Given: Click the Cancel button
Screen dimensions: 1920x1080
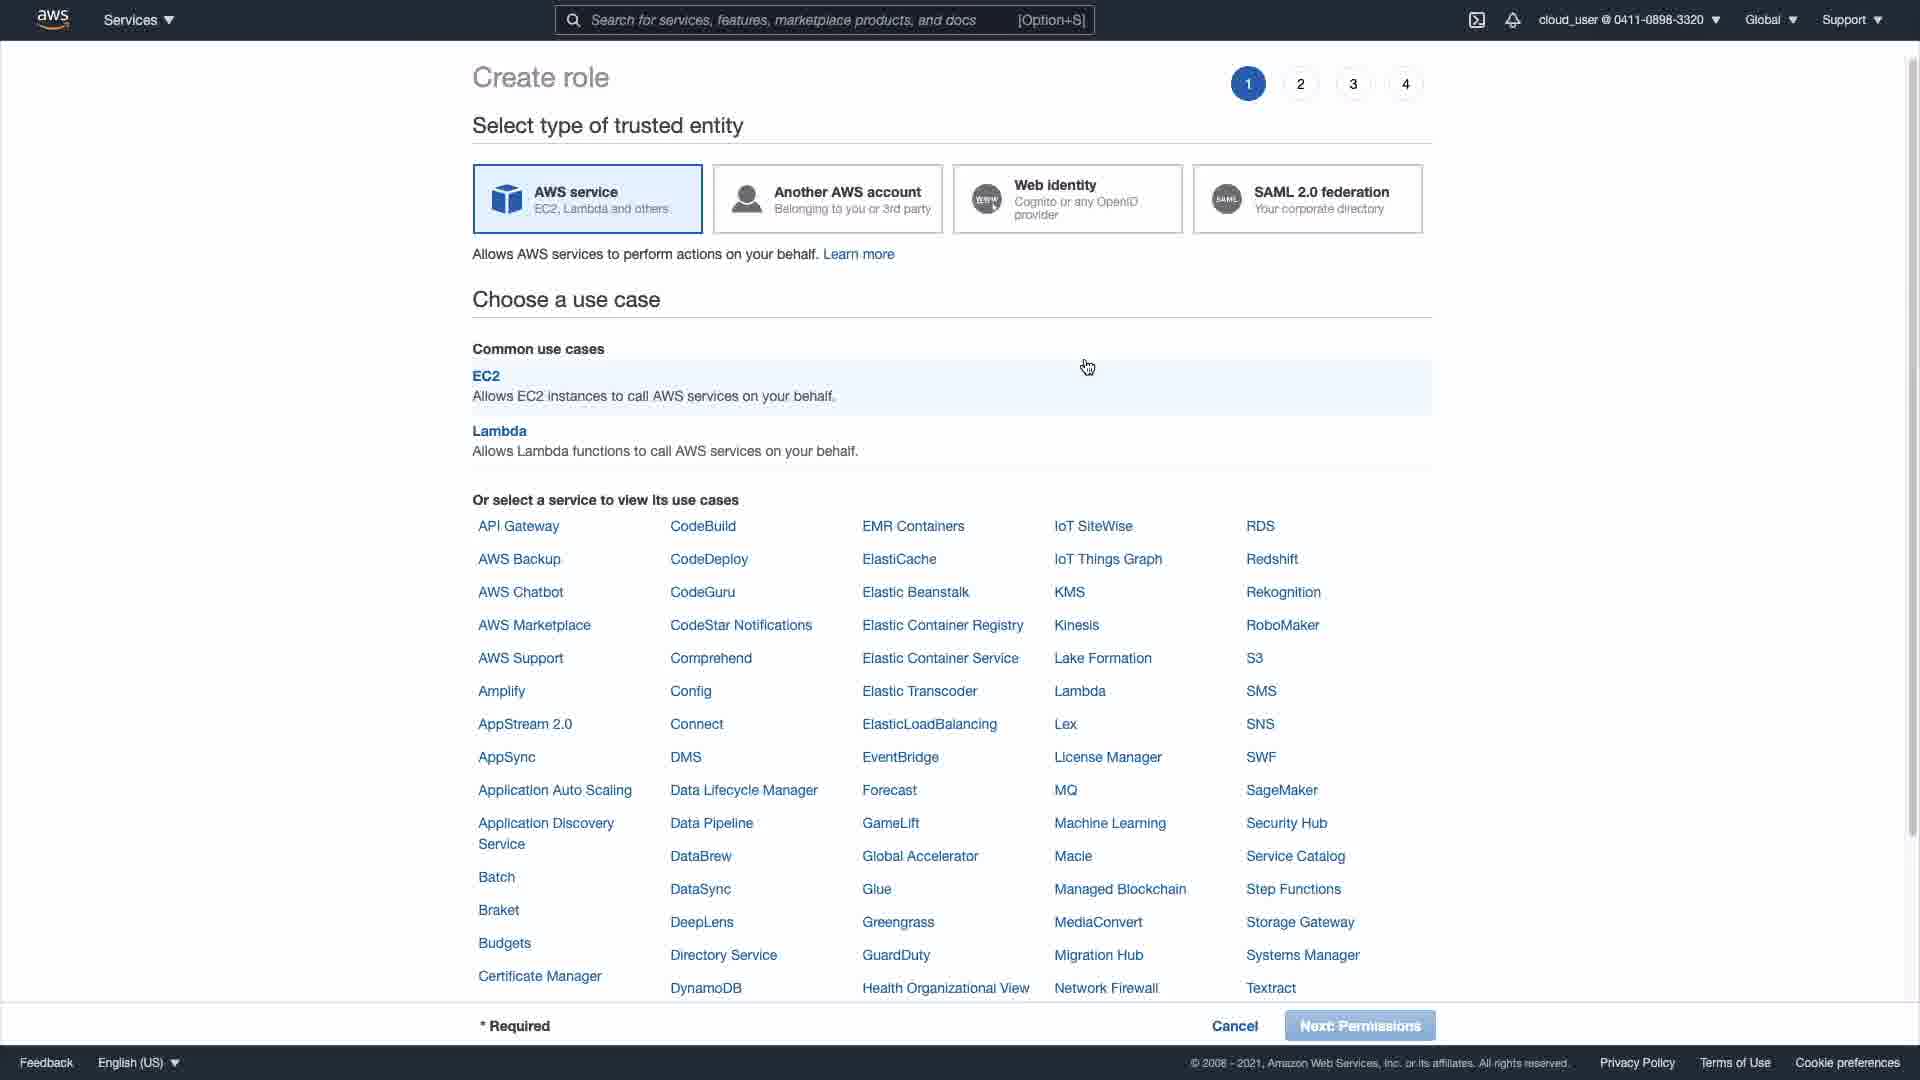Looking at the screenshot, I should 1234,1026.
